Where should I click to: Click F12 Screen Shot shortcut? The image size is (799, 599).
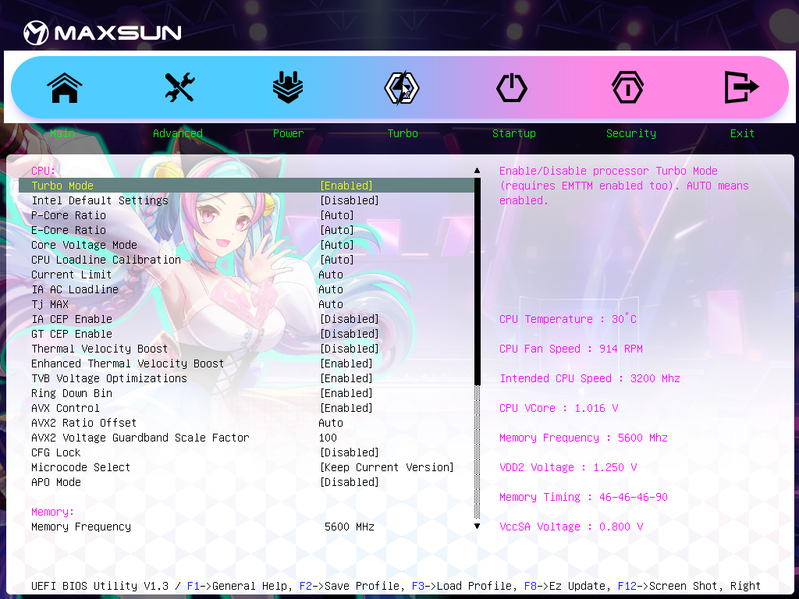point(670,586)
